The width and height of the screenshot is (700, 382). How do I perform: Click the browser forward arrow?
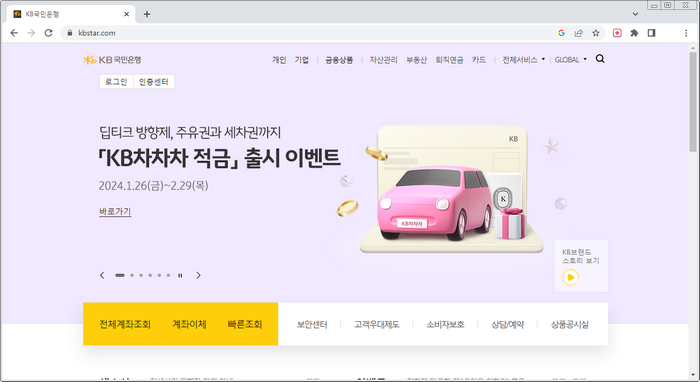tap(31, 33)
